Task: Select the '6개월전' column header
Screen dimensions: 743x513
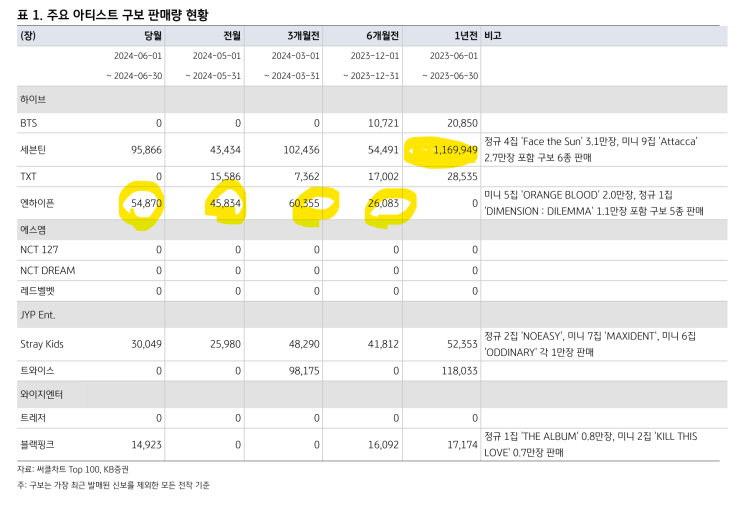Action: point(382,36)
